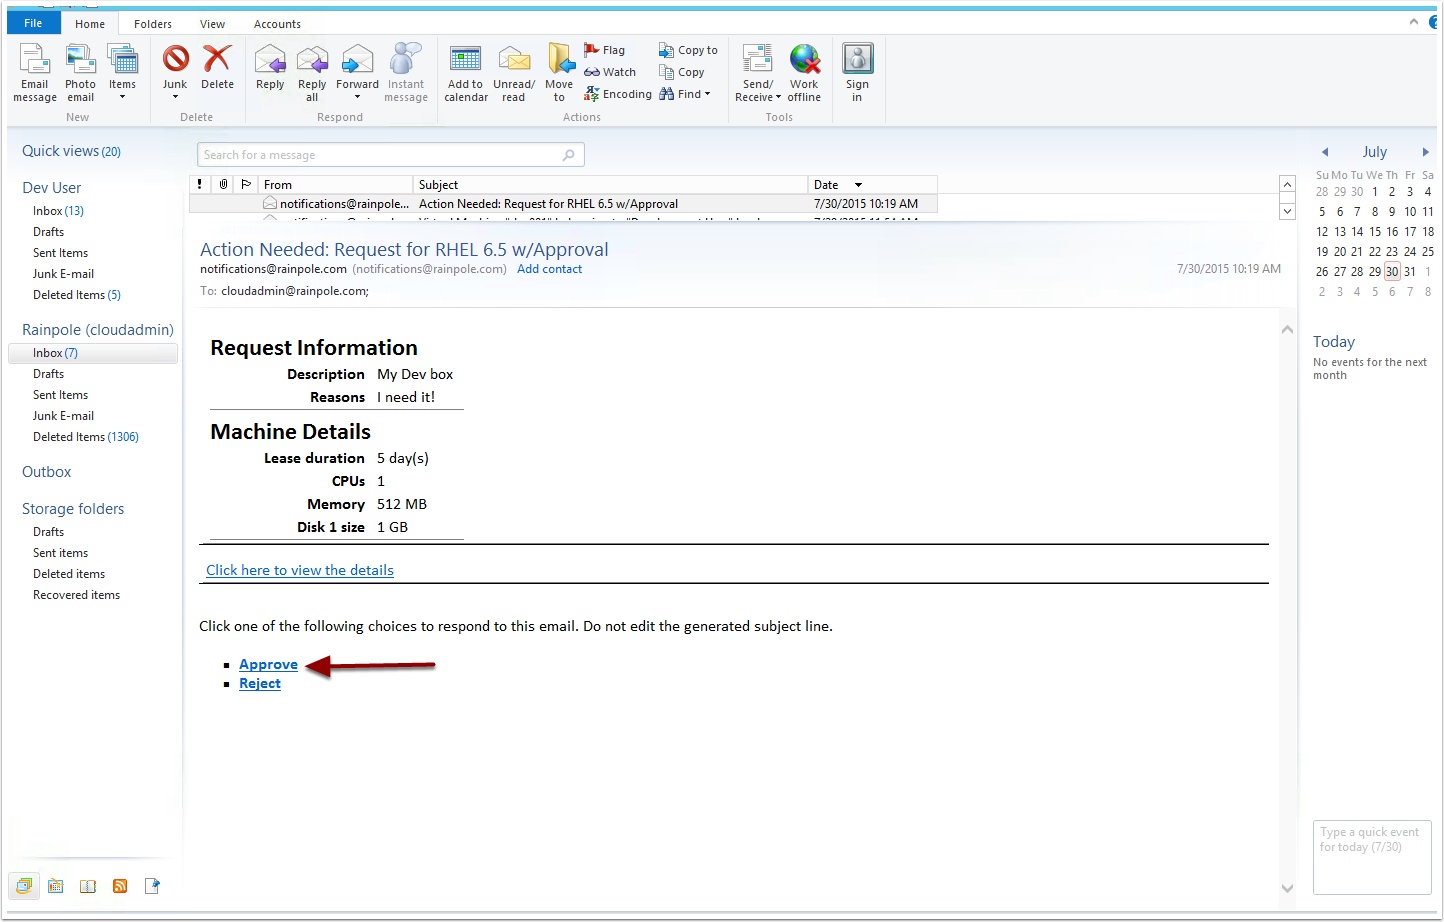Minimize the ribbon with the chevron
This screenshot has width=1444, height=922.
[1414, 21]
